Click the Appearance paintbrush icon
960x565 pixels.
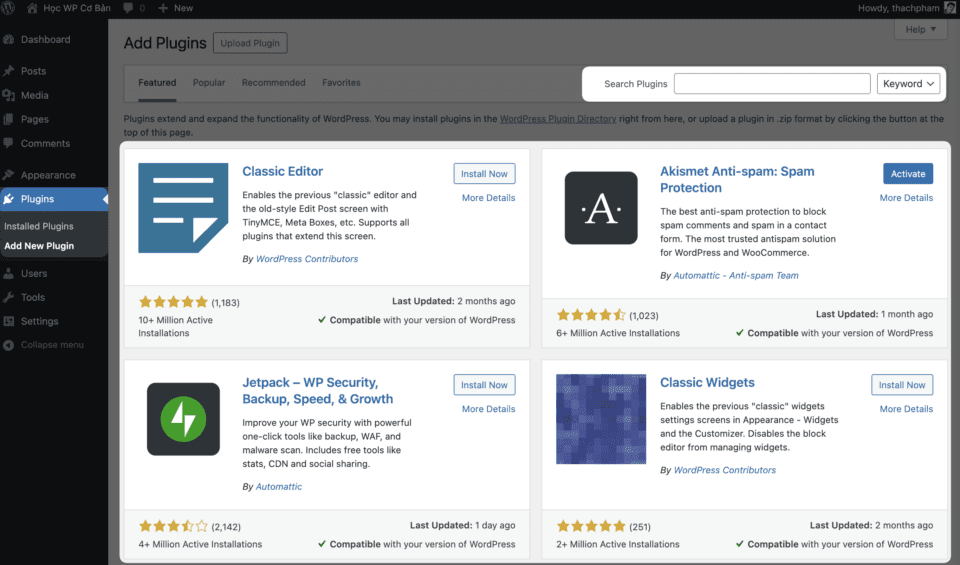pos(9,175)
